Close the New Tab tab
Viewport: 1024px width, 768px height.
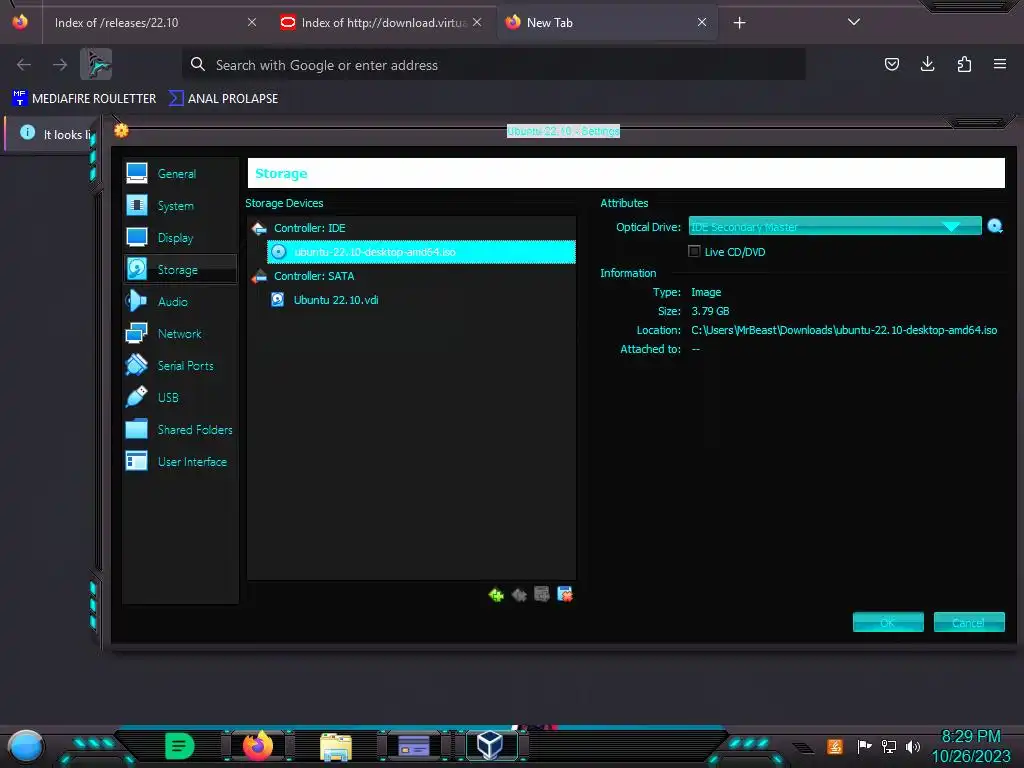702,22
